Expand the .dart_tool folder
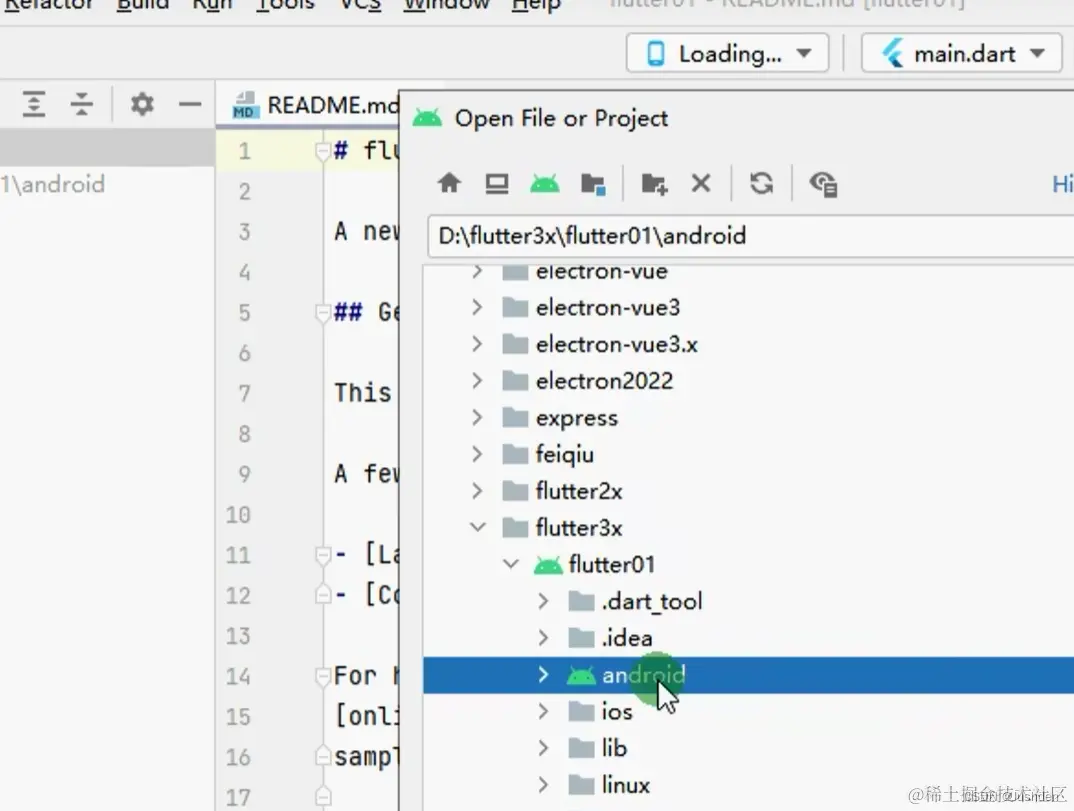The height and width of the screenshot is (811, 1074). [543, 601]
